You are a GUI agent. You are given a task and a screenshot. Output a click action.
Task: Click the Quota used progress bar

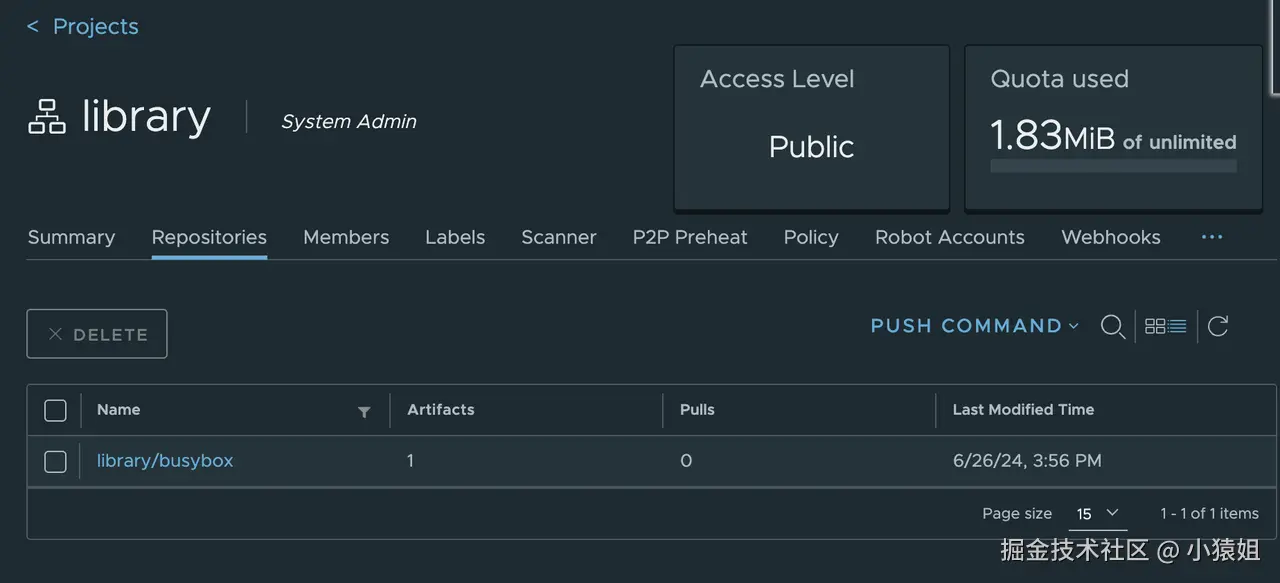[1113, 166]
